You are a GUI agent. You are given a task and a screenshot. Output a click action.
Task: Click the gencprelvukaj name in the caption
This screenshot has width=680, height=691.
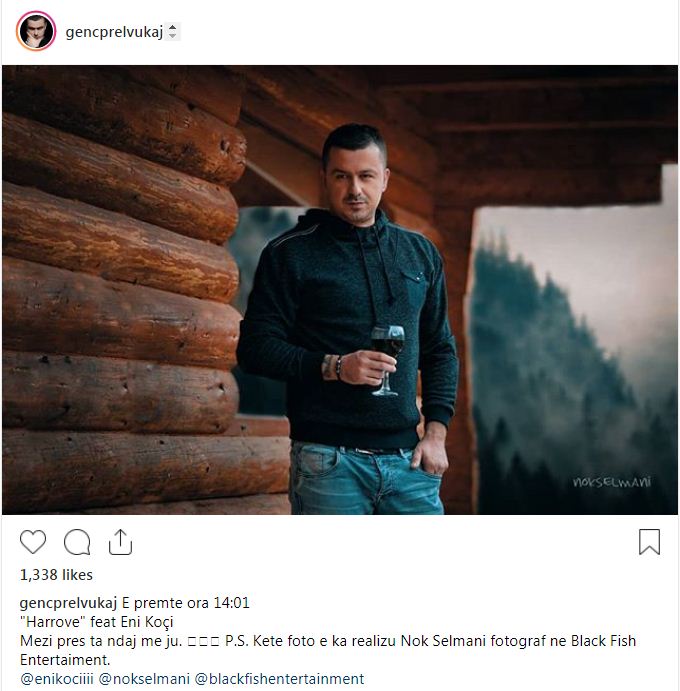click(68, 603)
